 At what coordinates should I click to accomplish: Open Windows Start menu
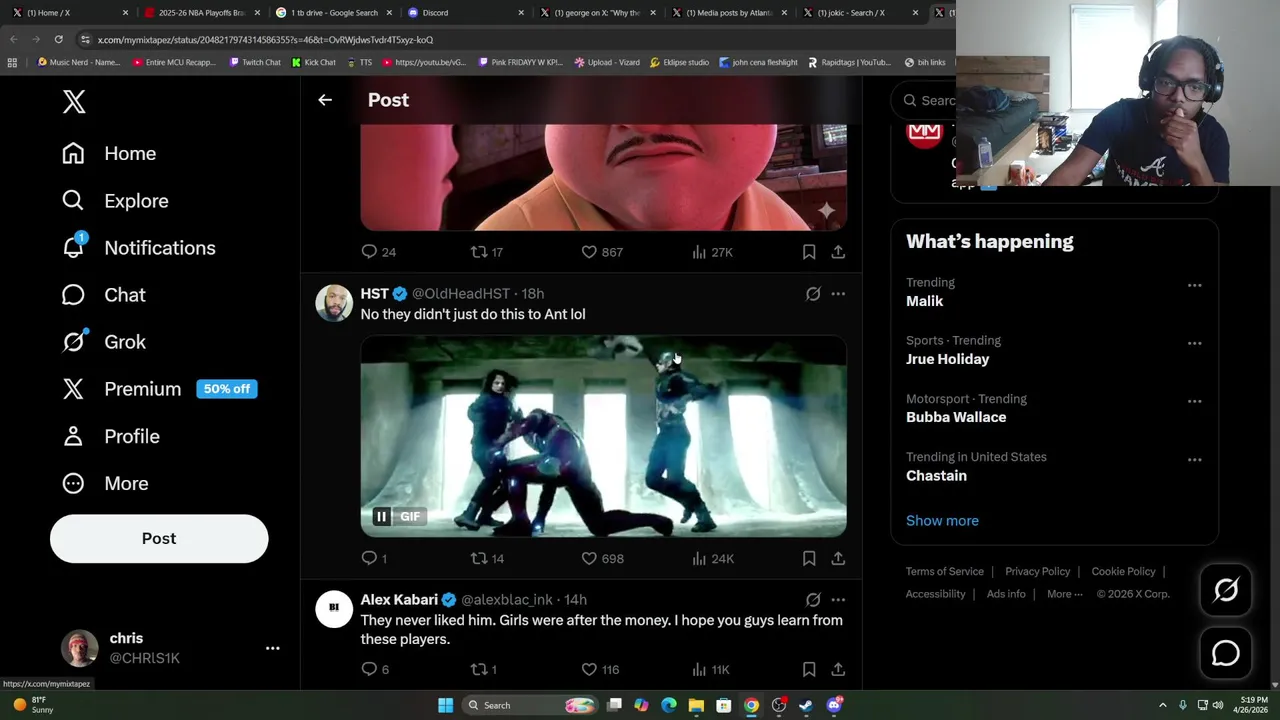445,705
